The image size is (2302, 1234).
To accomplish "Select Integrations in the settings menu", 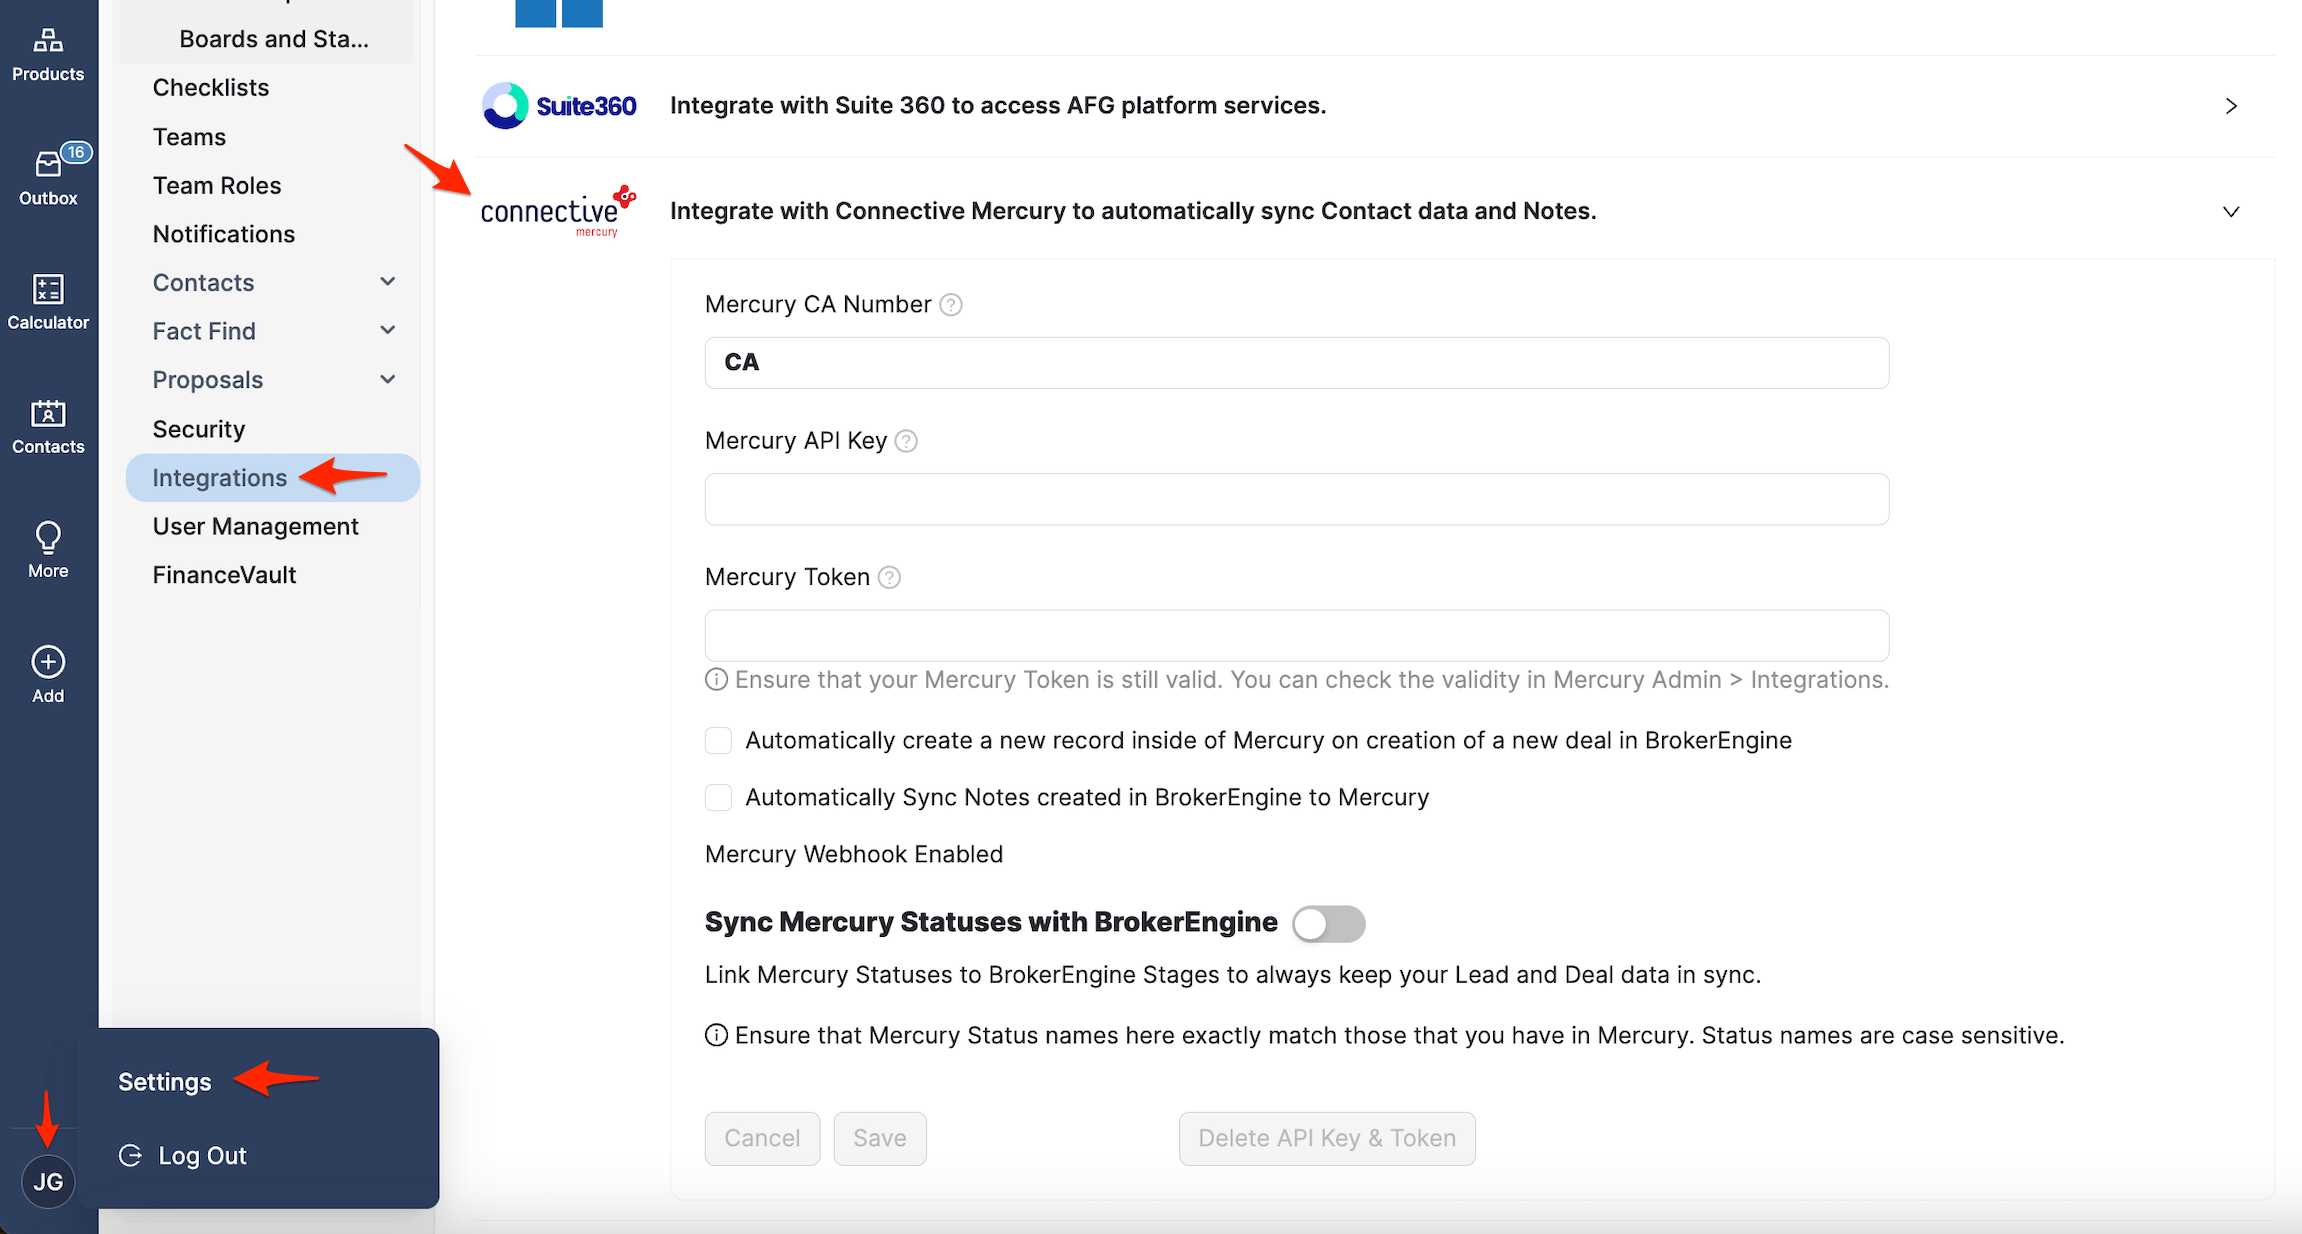I will [220, 477].
